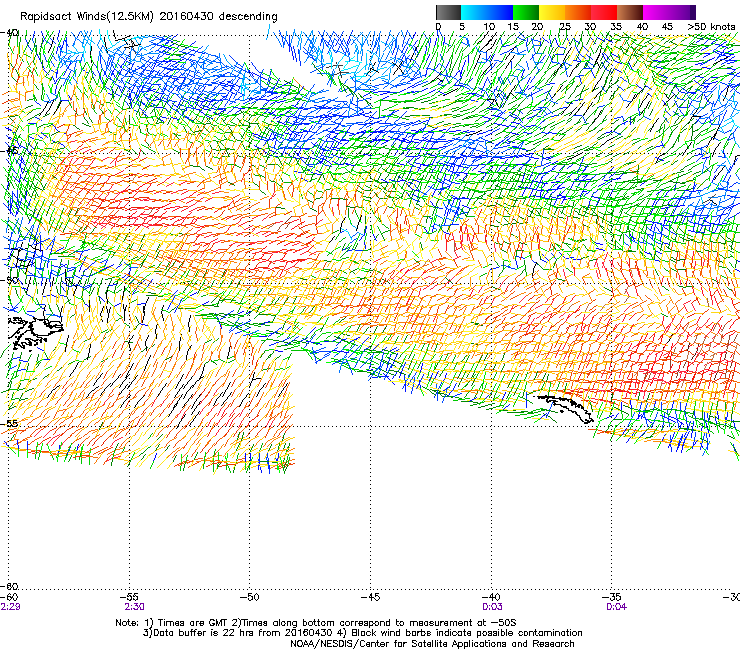This screenshot has height=650, width=740.
Task: Click the '-40' longitude axis label
Action: [x=491, y=597]
